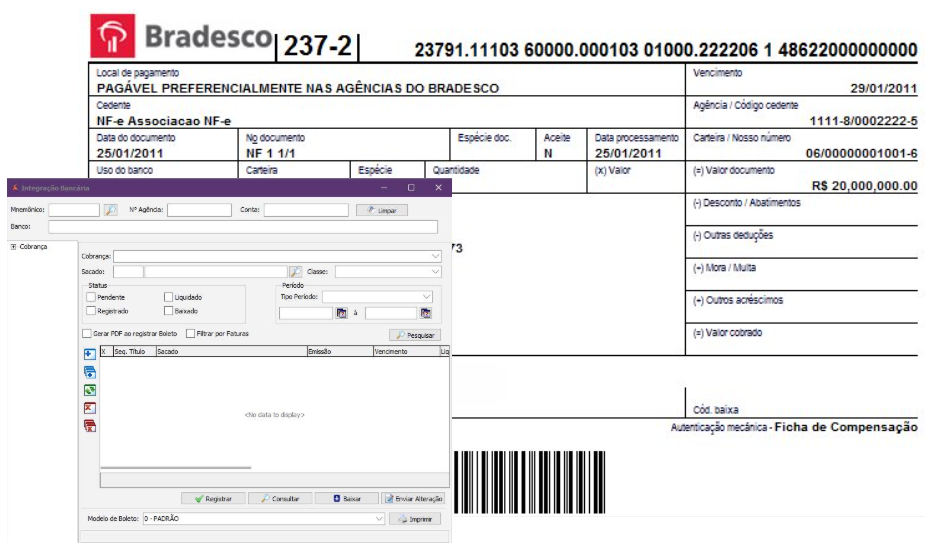925x543 pixels.
Task: Click the period start date field
Action: 306,313
